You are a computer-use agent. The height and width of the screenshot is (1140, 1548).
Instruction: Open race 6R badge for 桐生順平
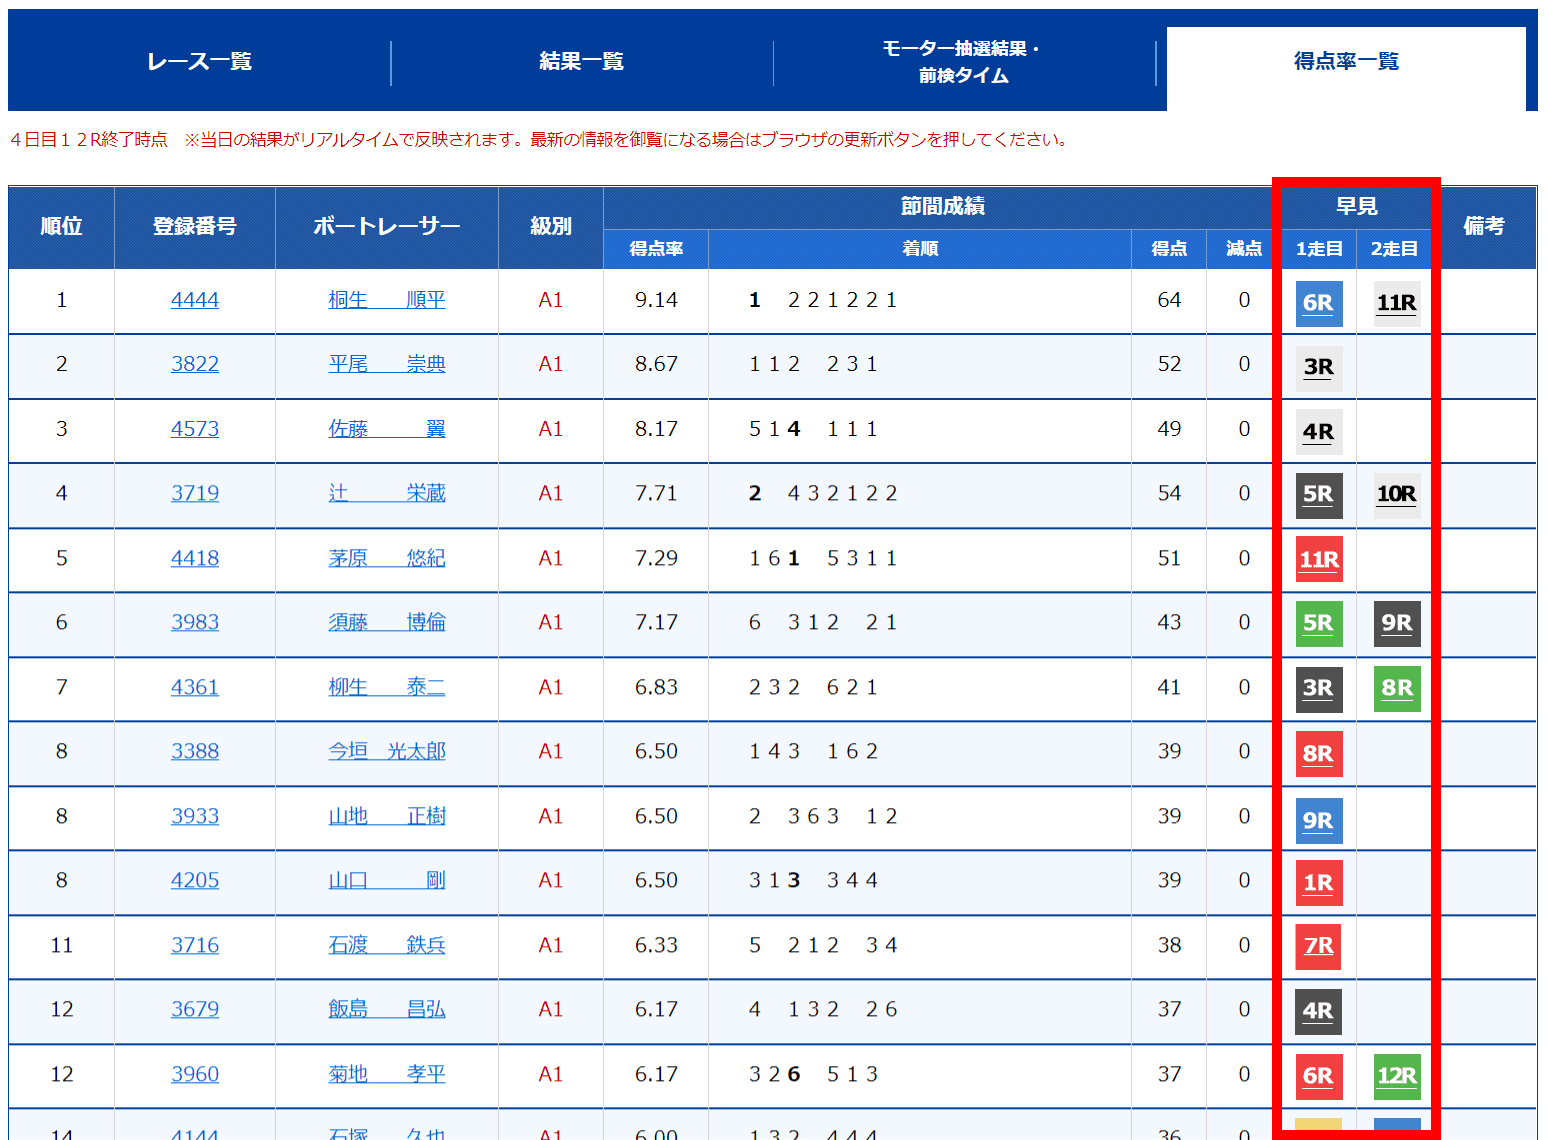[1318, 303]
